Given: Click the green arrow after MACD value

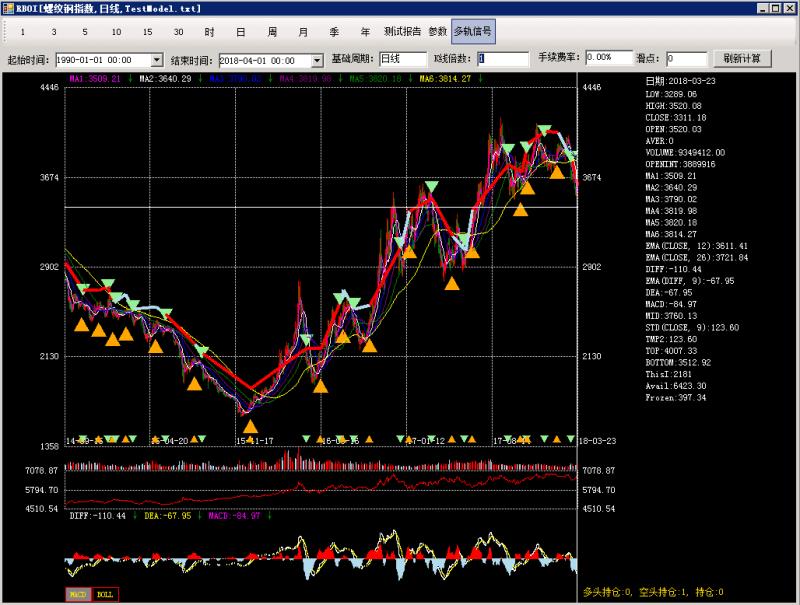Looking at the screenshot, I should tap(270, 516).
